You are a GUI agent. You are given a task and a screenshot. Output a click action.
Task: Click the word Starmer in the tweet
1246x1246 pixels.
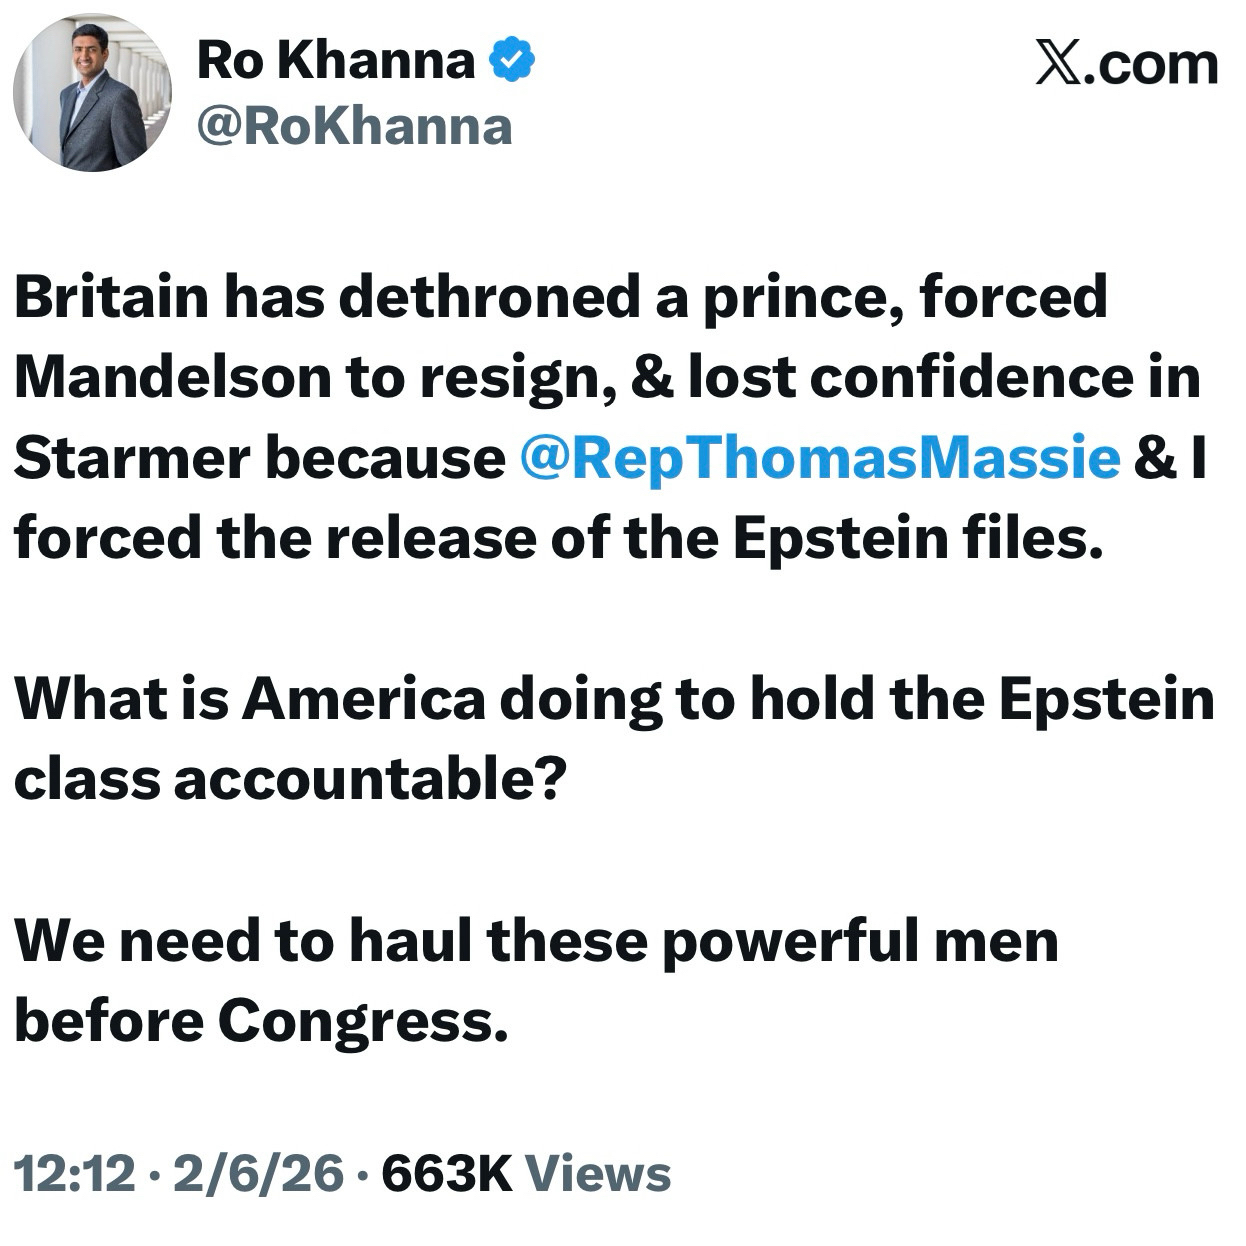[x=132, y=457]
